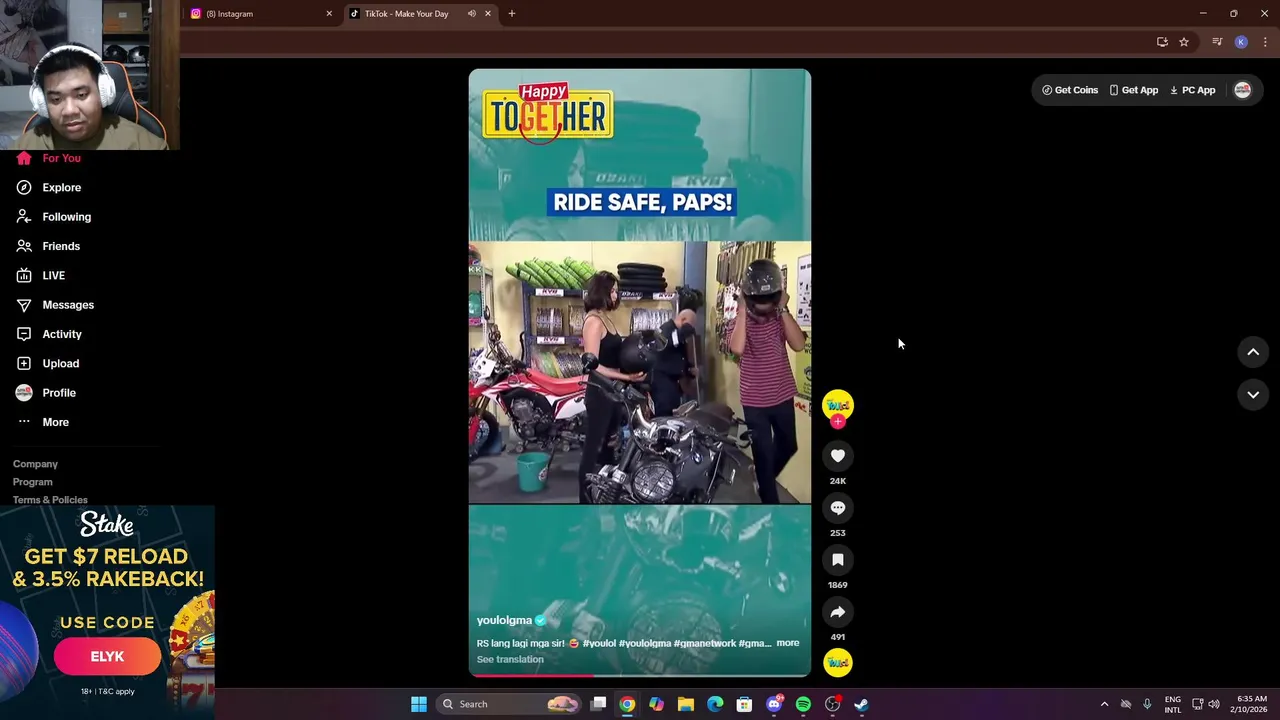This screenshot has width=1280, height=720.
Task: Open Task View on the taskbar
Action: click(598, 704)
